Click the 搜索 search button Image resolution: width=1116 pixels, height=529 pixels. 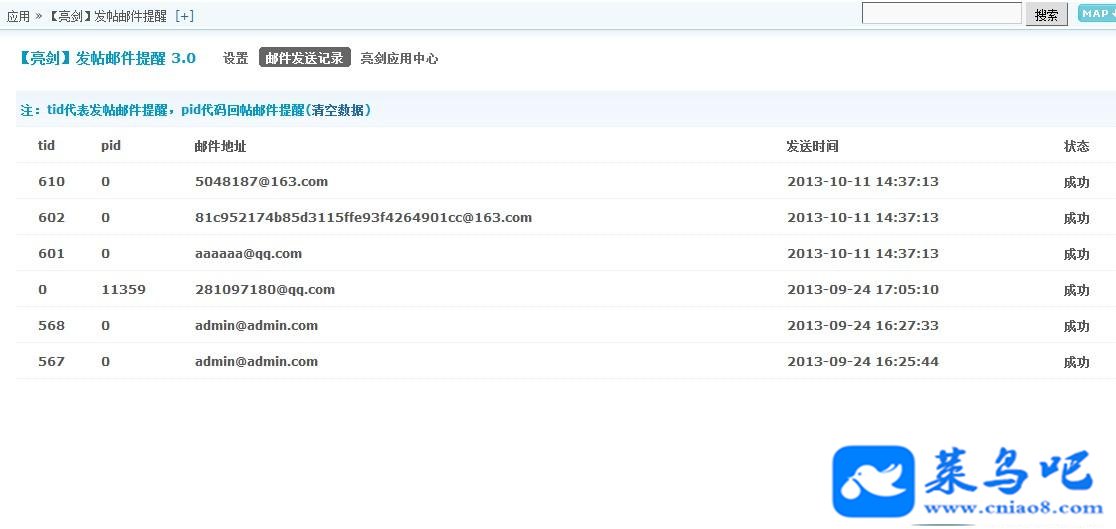pyautogui.click(x=1046, y=15)
